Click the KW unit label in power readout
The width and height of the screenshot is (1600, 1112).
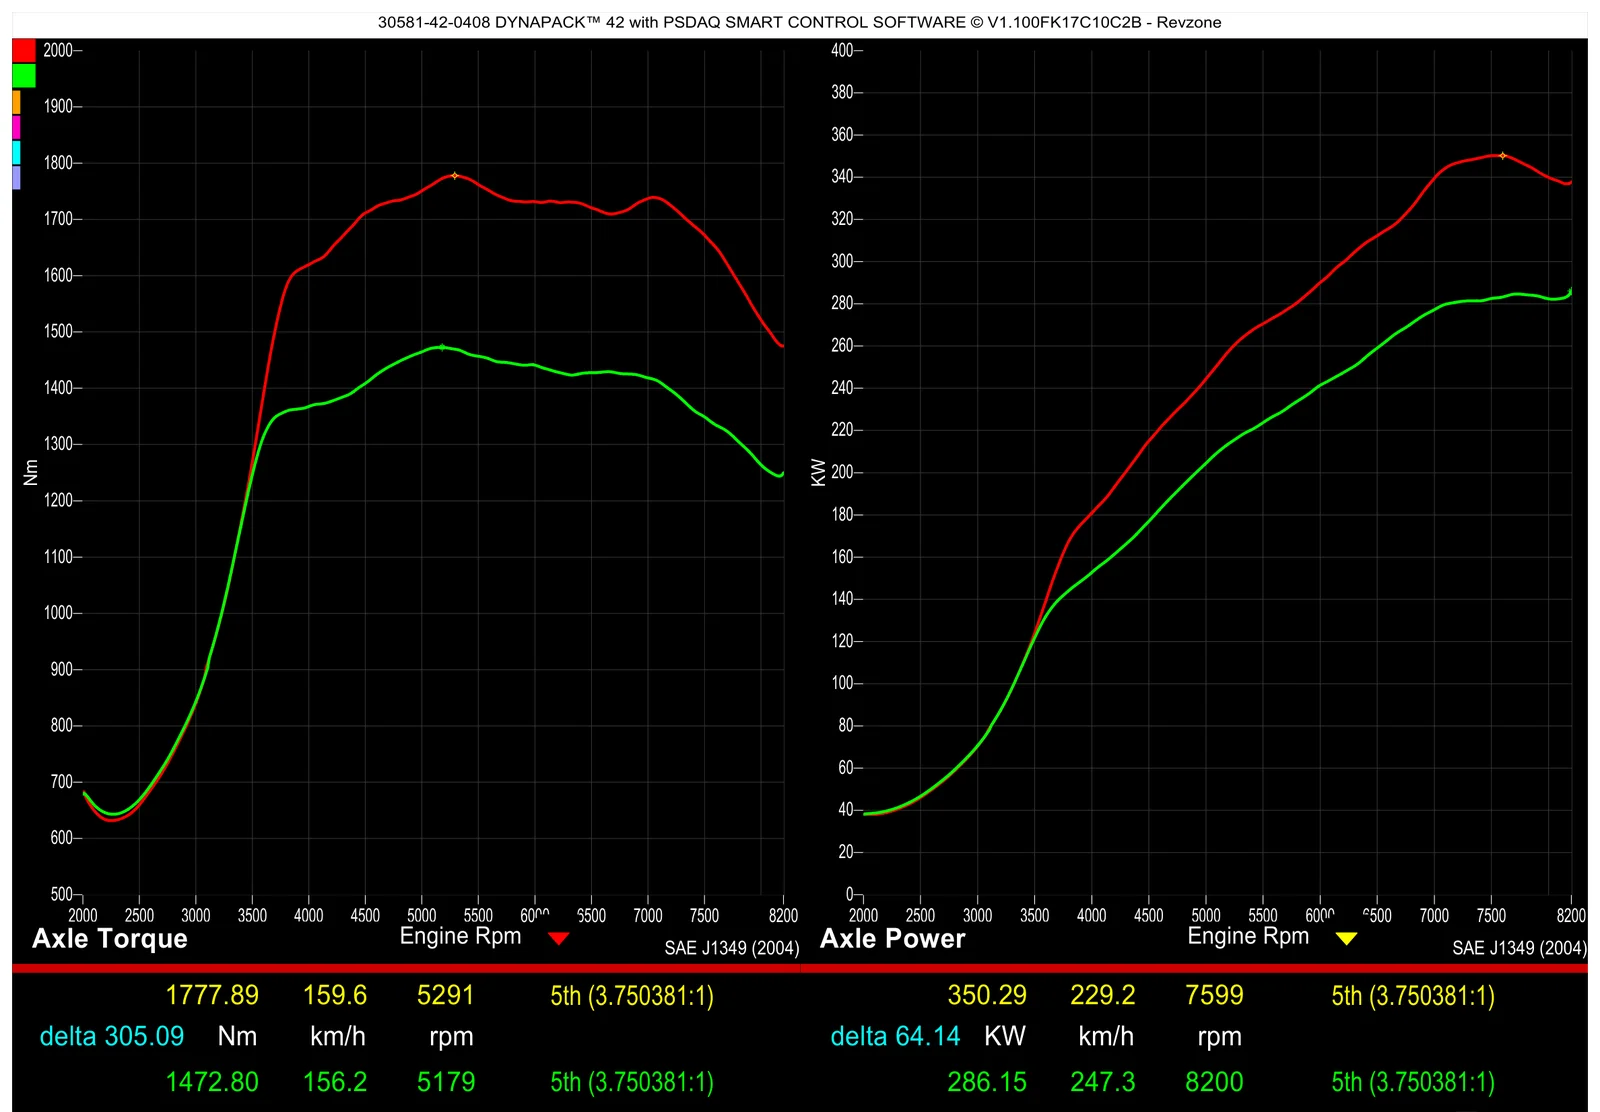1005,1036
